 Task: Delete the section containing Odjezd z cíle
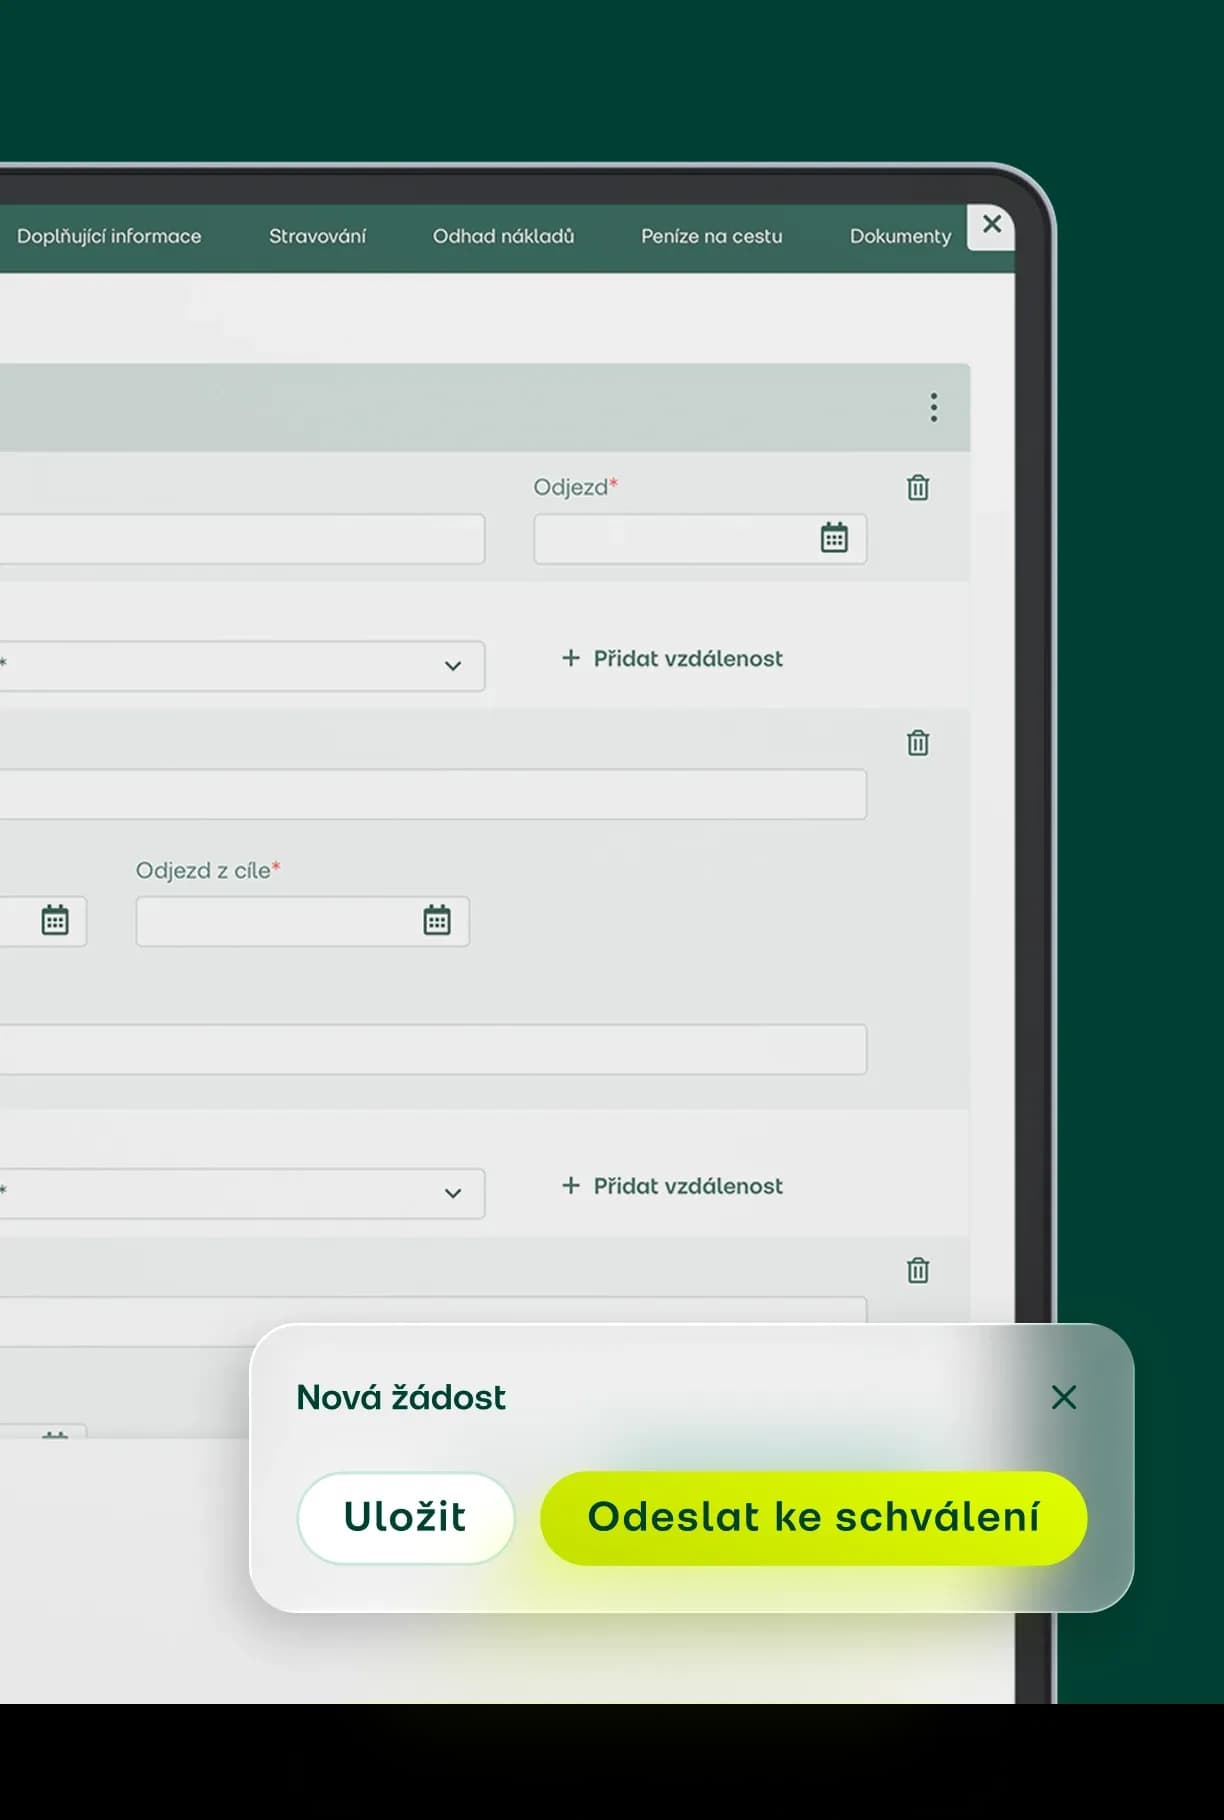pos(917,743)
